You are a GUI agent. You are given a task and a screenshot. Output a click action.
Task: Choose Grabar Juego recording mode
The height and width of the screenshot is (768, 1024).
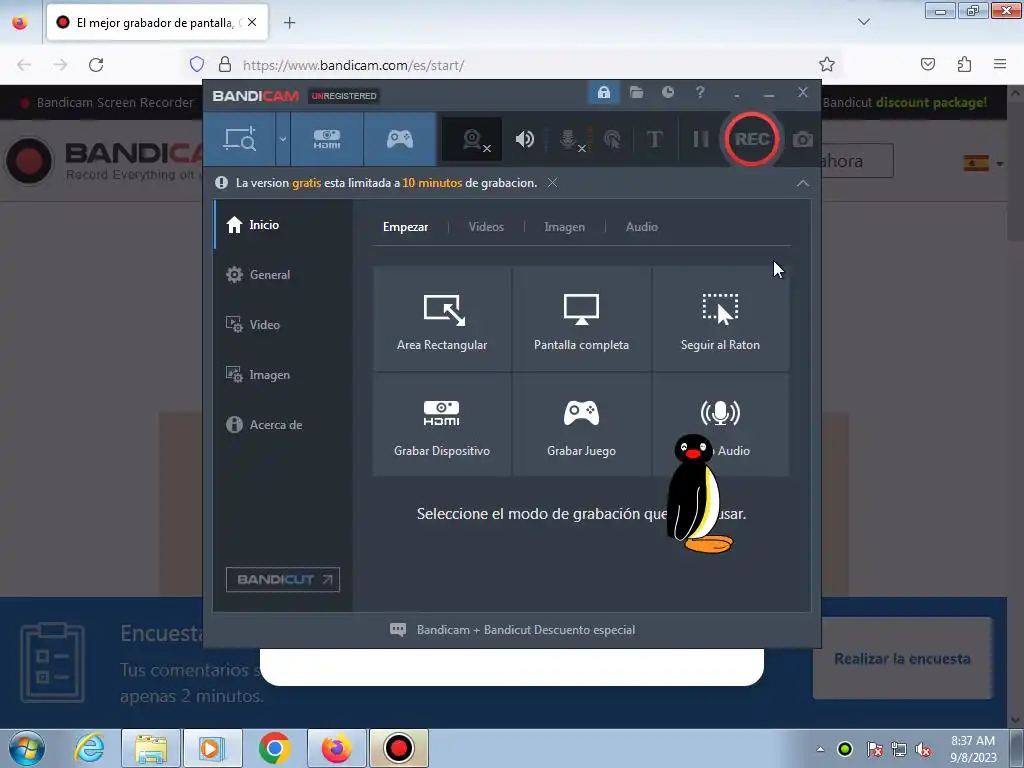click(x=581, y=425)
